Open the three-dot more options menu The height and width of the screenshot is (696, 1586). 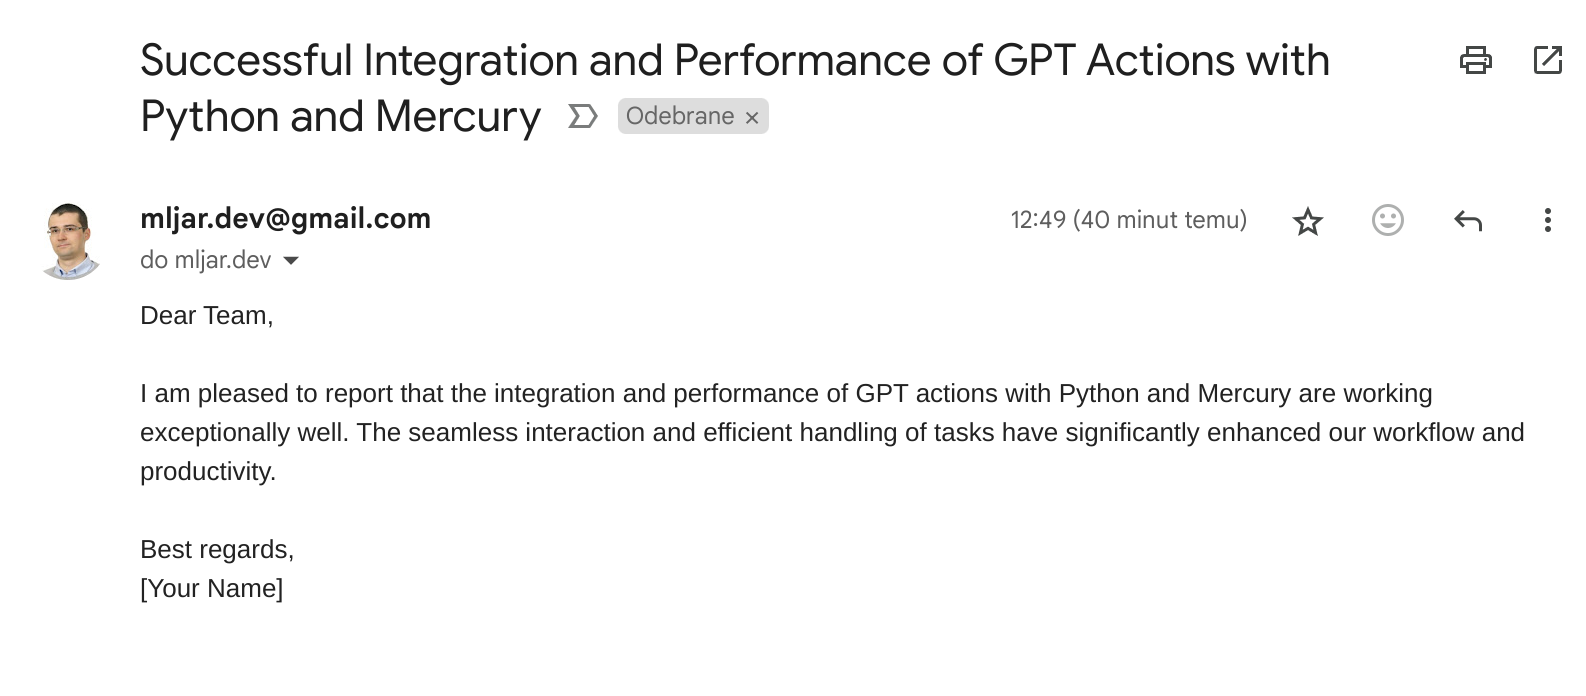coord(1547,220)
